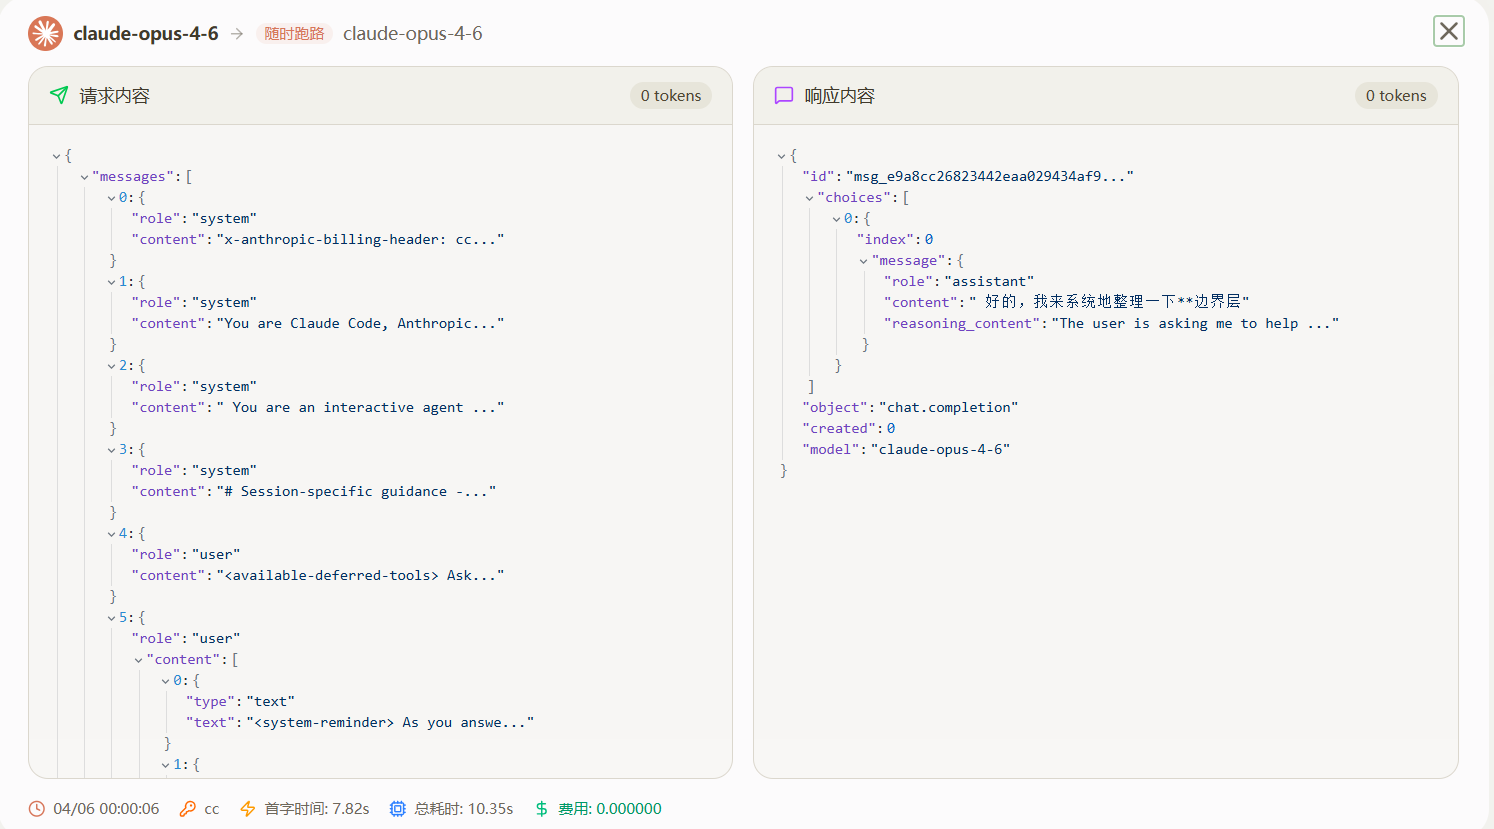Click the arrow between model names
Image resolution: width=1494 pixels, height=829 pixels.
click(x=237, y=34)
